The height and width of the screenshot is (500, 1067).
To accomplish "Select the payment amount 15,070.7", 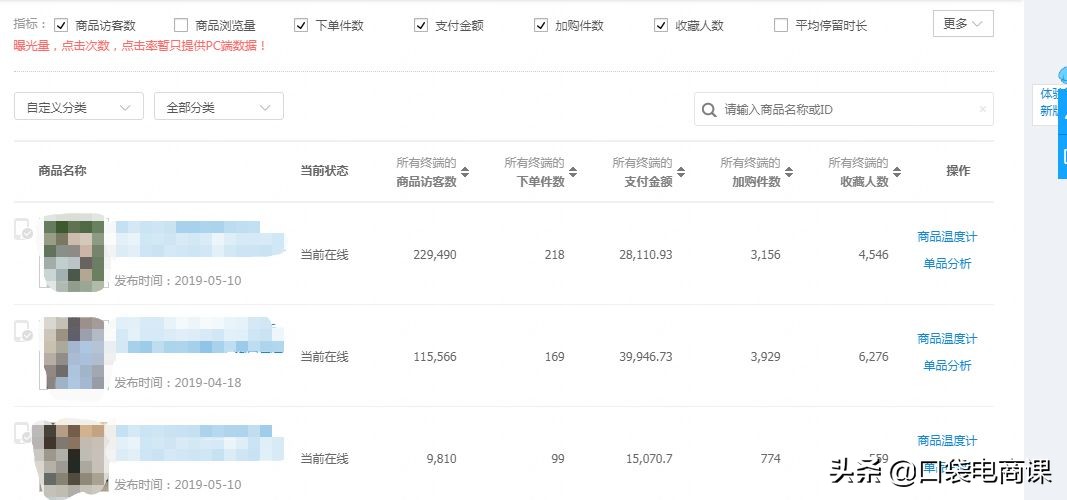I will pos(649,459).
